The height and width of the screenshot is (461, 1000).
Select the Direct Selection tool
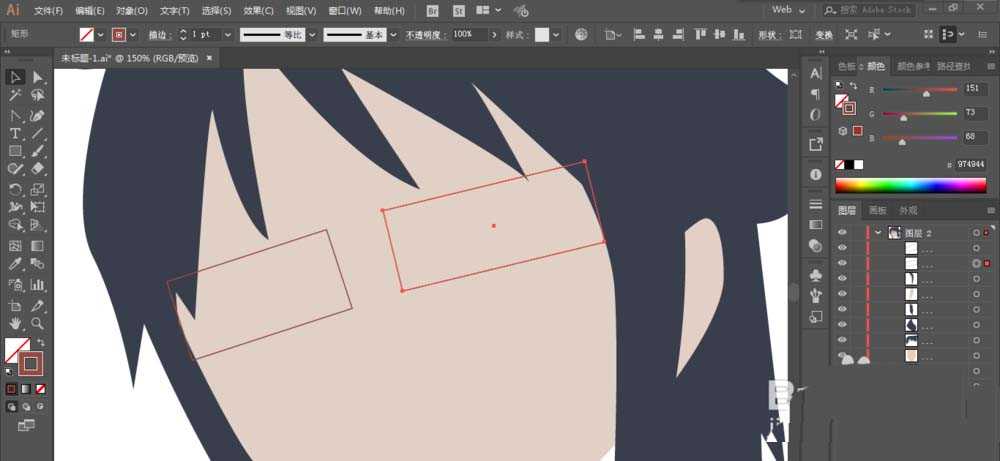pyautogui.click(x=38, y=77)
